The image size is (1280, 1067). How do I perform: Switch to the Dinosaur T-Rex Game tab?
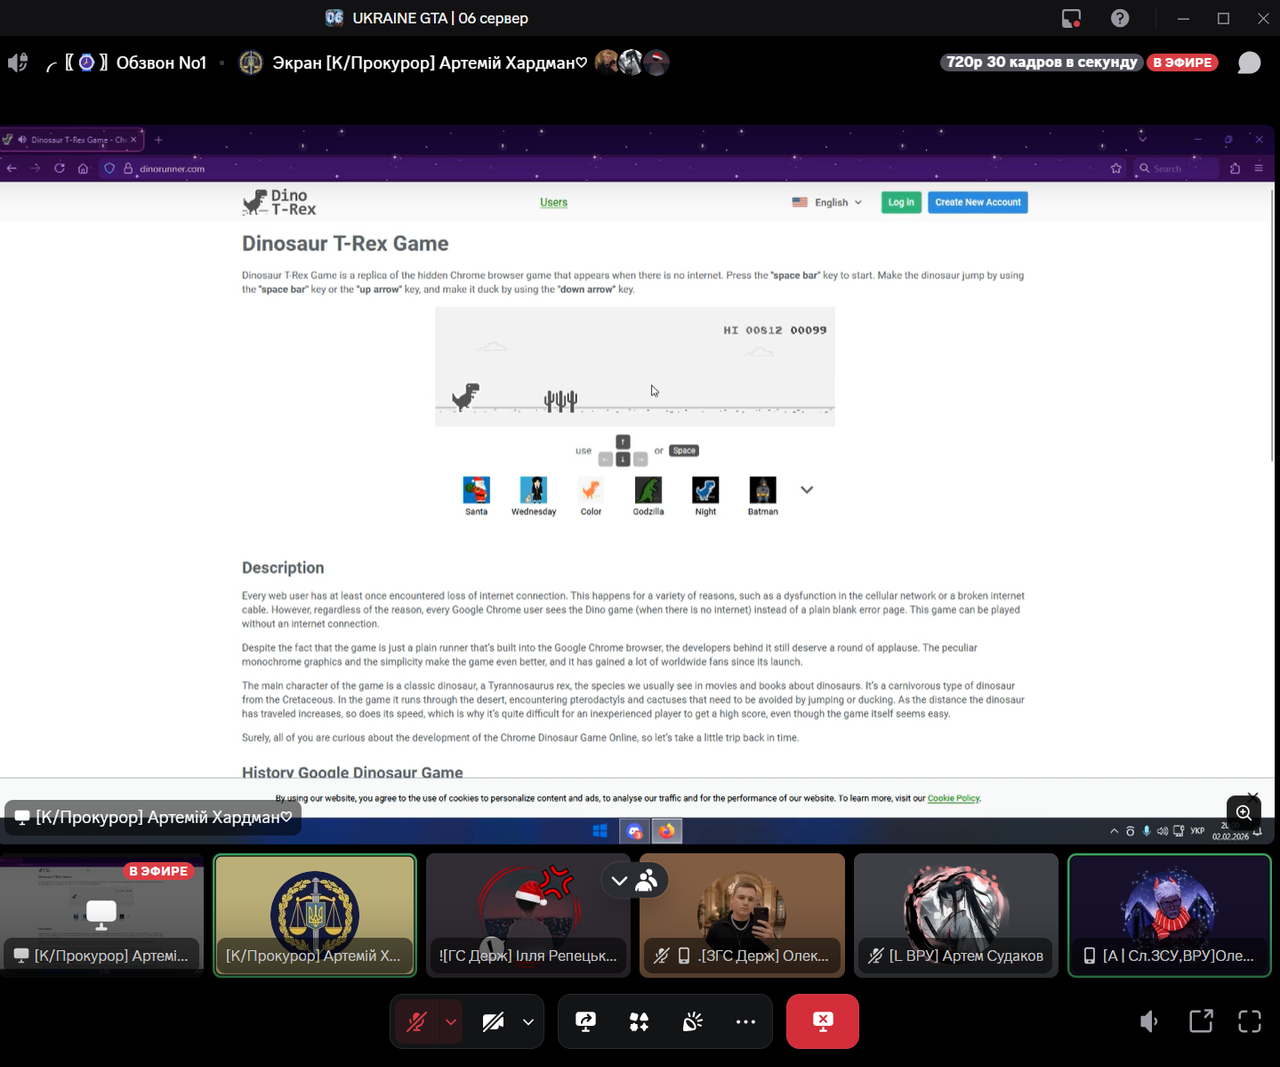click(x=70, y=139)
